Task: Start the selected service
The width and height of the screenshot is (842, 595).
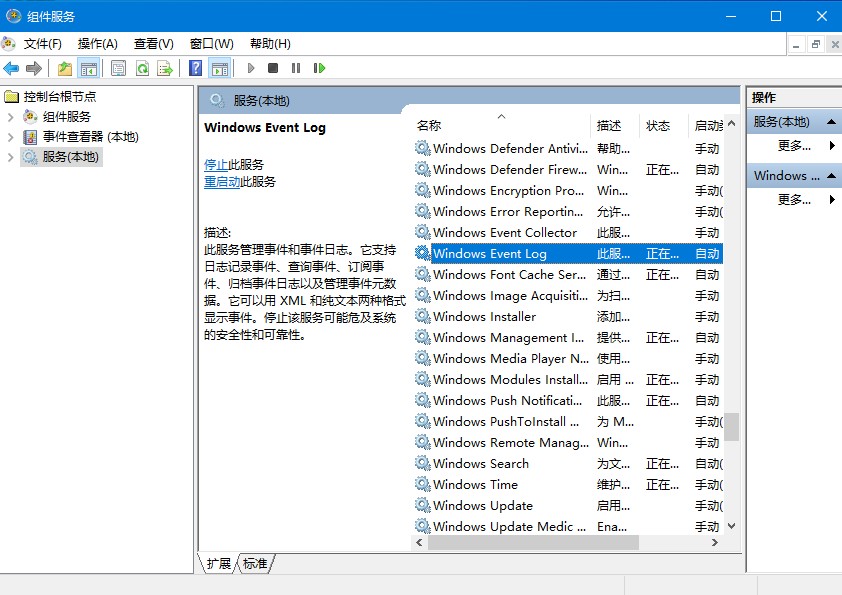Action: point(252,67)
